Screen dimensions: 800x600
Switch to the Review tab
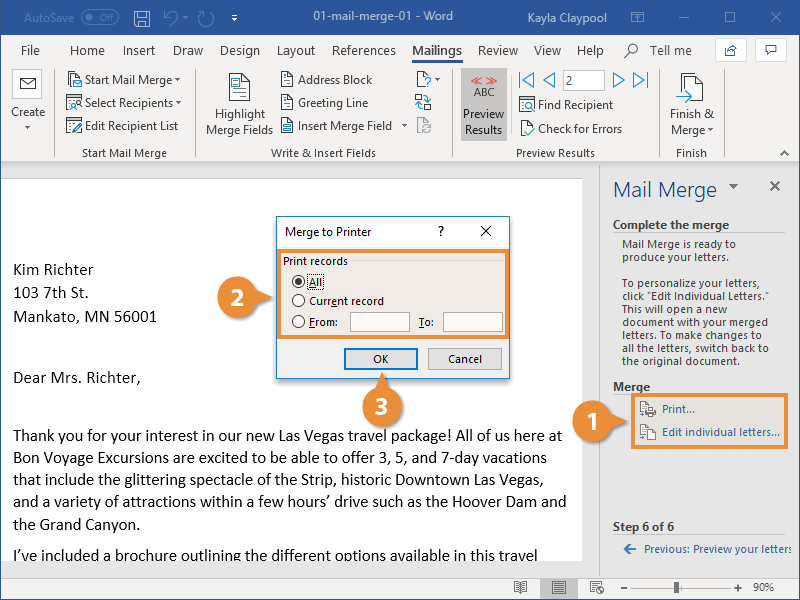(x=499, y=50)
